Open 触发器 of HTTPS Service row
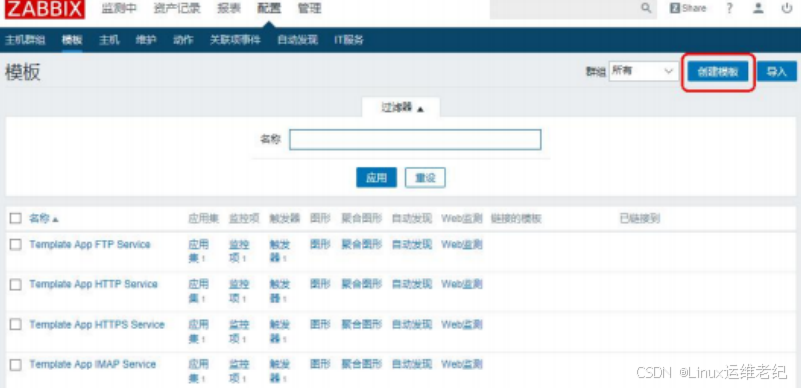Image resolution: width=801 pixels, height=388 pixels. click(x=279, y=331)
